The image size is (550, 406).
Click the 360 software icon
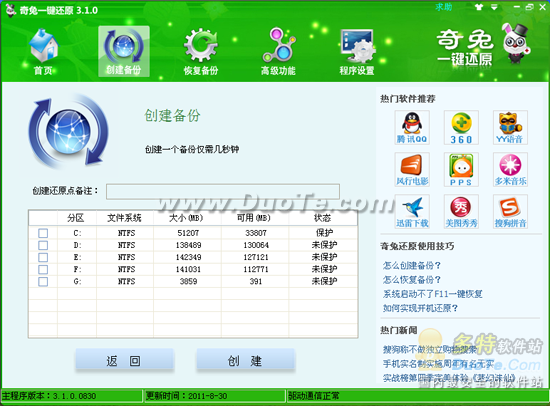point(461,127)
